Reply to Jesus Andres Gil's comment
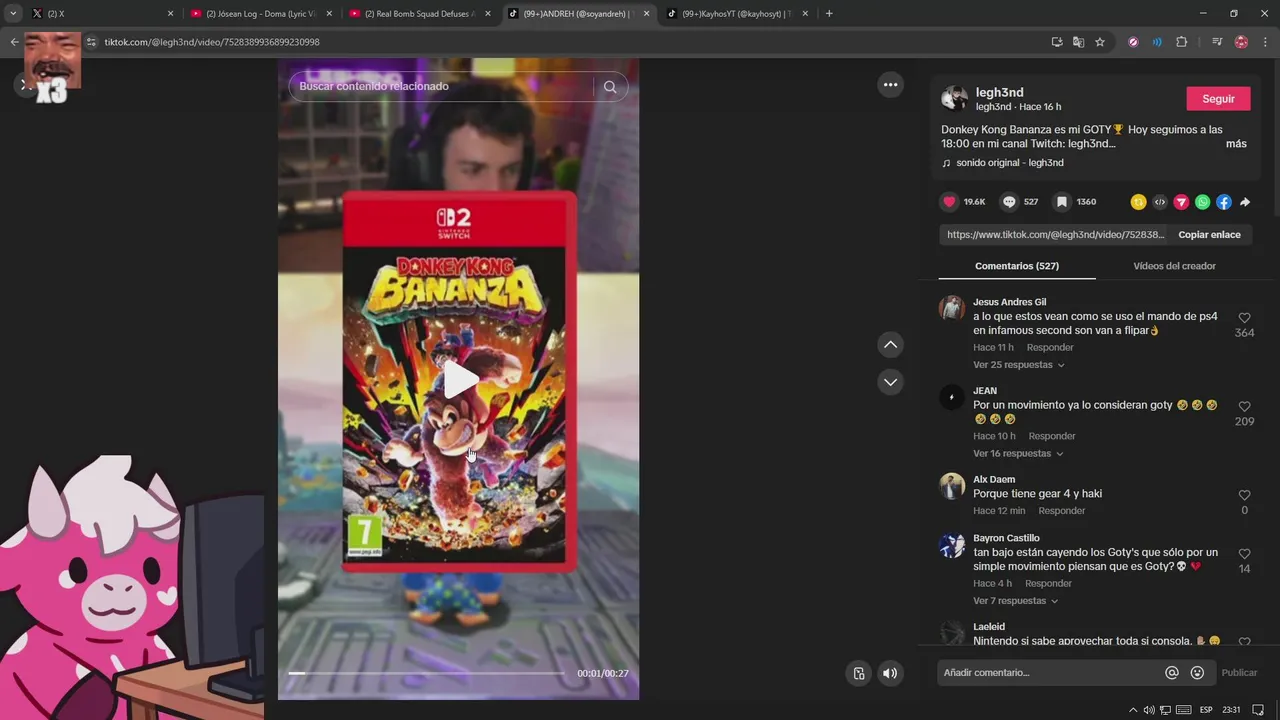The image size is (1280, 720). [1050, 348]
